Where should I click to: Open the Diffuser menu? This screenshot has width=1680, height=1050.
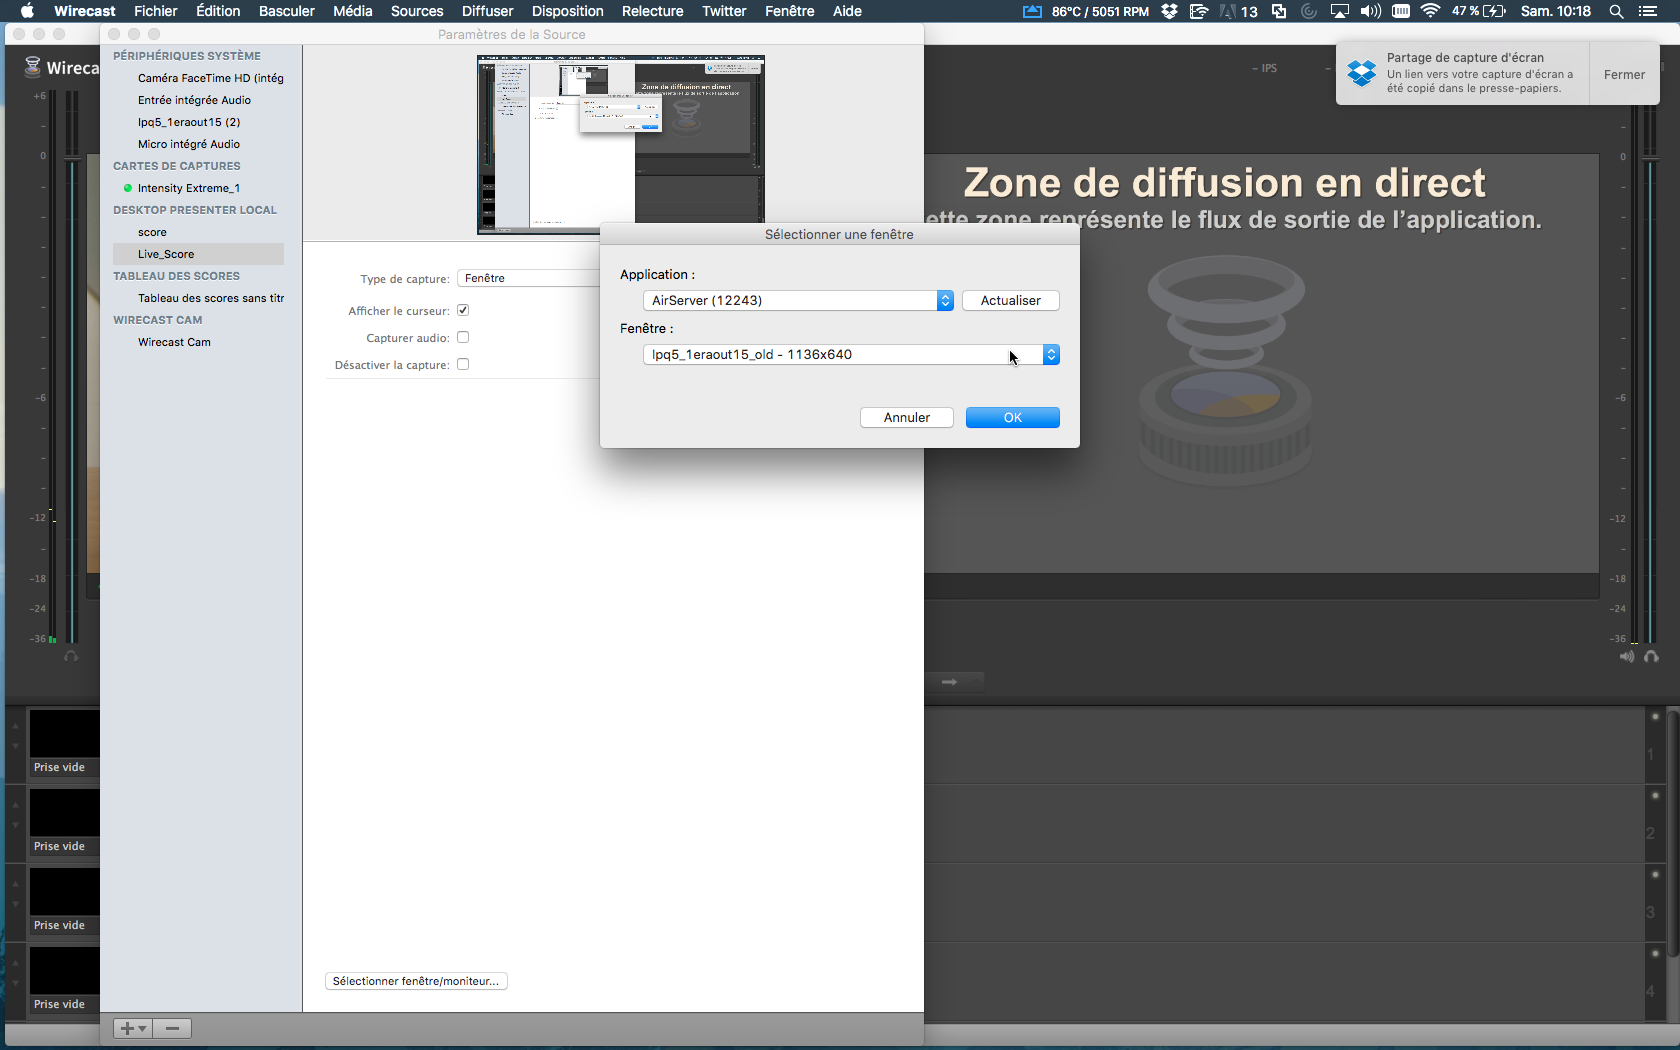(x=487, y=11)
